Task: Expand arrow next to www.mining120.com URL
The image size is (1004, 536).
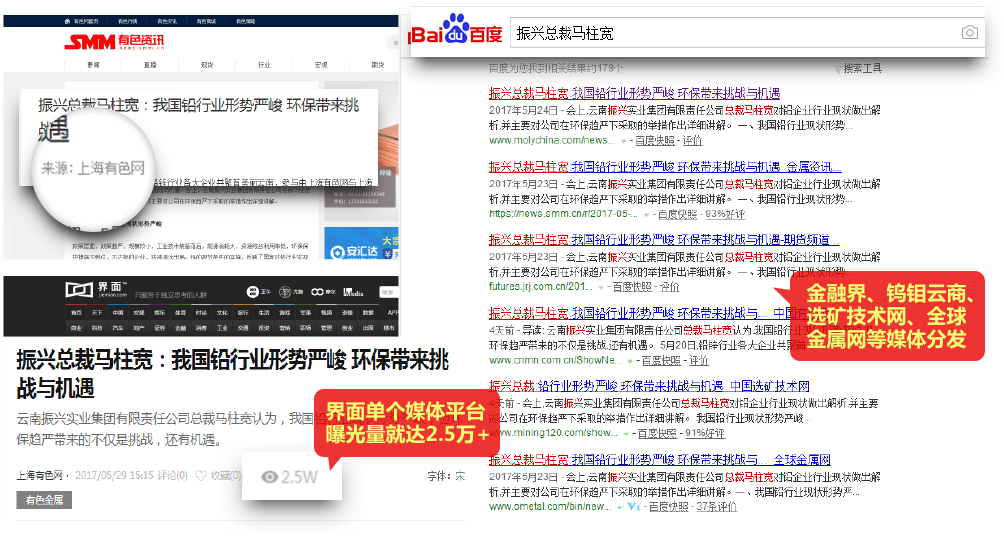Action: [626, 435]
